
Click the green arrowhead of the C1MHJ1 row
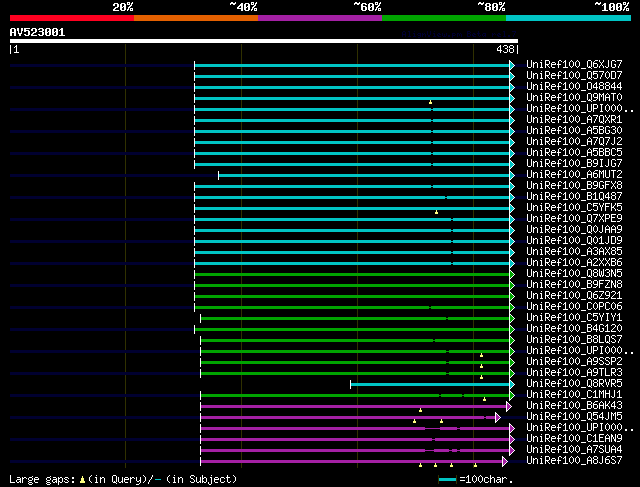coord(512,396)
